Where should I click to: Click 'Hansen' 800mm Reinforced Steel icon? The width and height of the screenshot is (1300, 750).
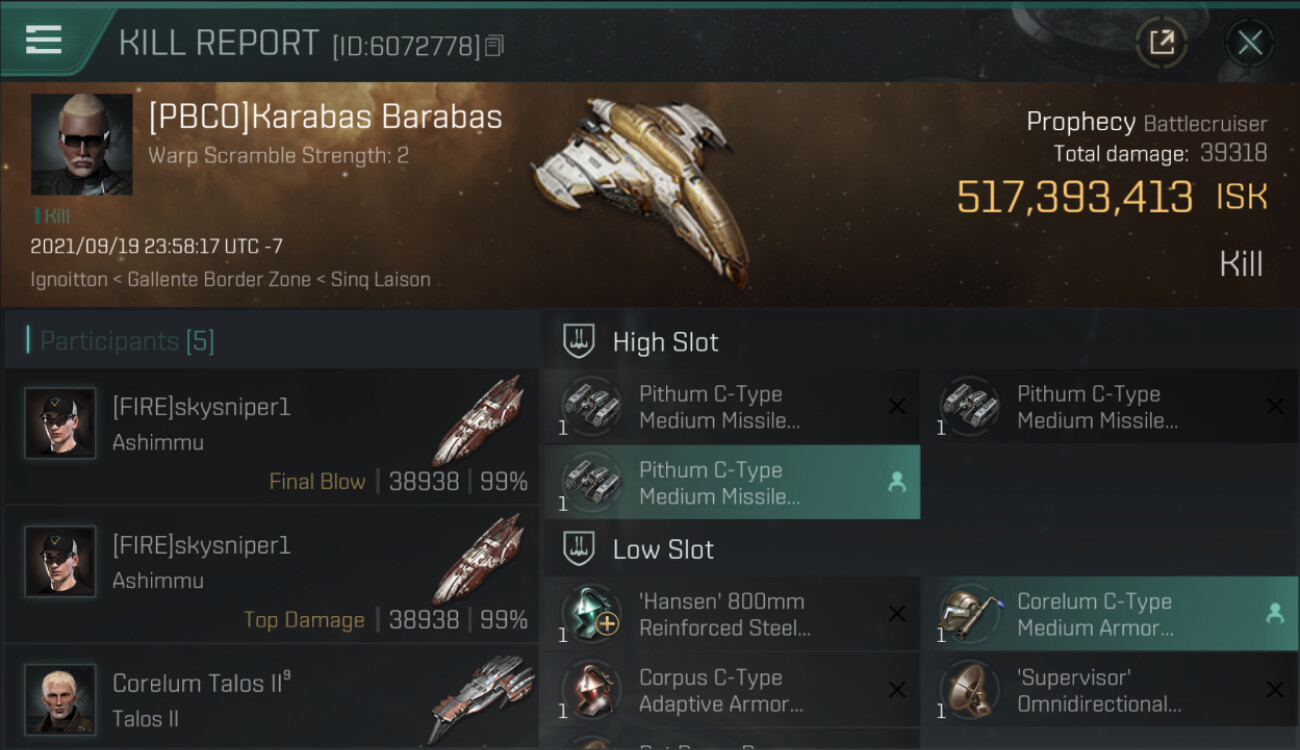pos(591,614)
